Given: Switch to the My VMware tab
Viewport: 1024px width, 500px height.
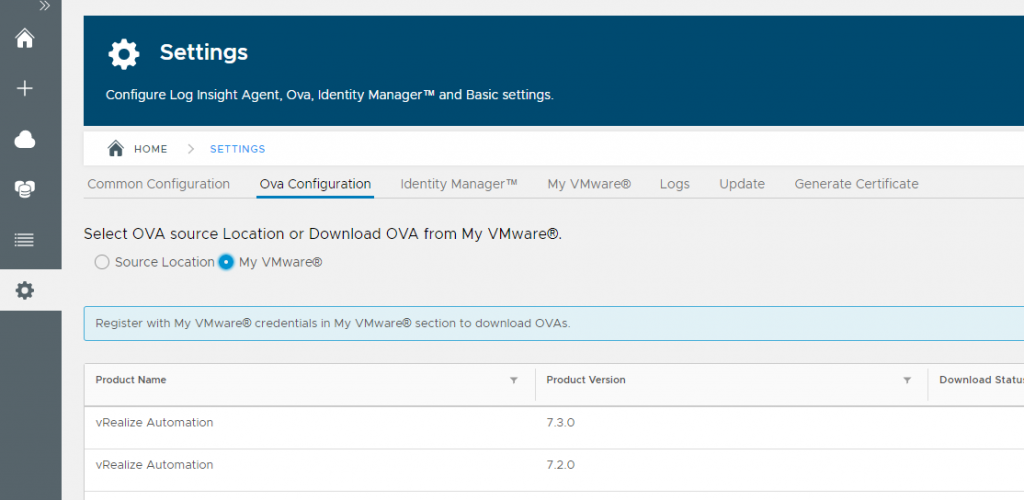Looking at the screenshot, I should [589, 184].
